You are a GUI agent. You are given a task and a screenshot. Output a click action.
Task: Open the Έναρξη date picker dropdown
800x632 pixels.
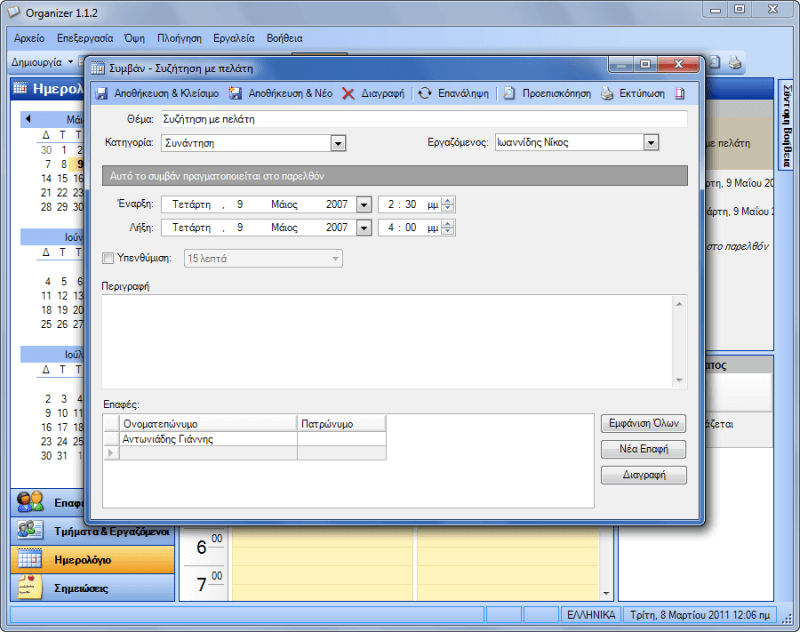coord(364,204)
